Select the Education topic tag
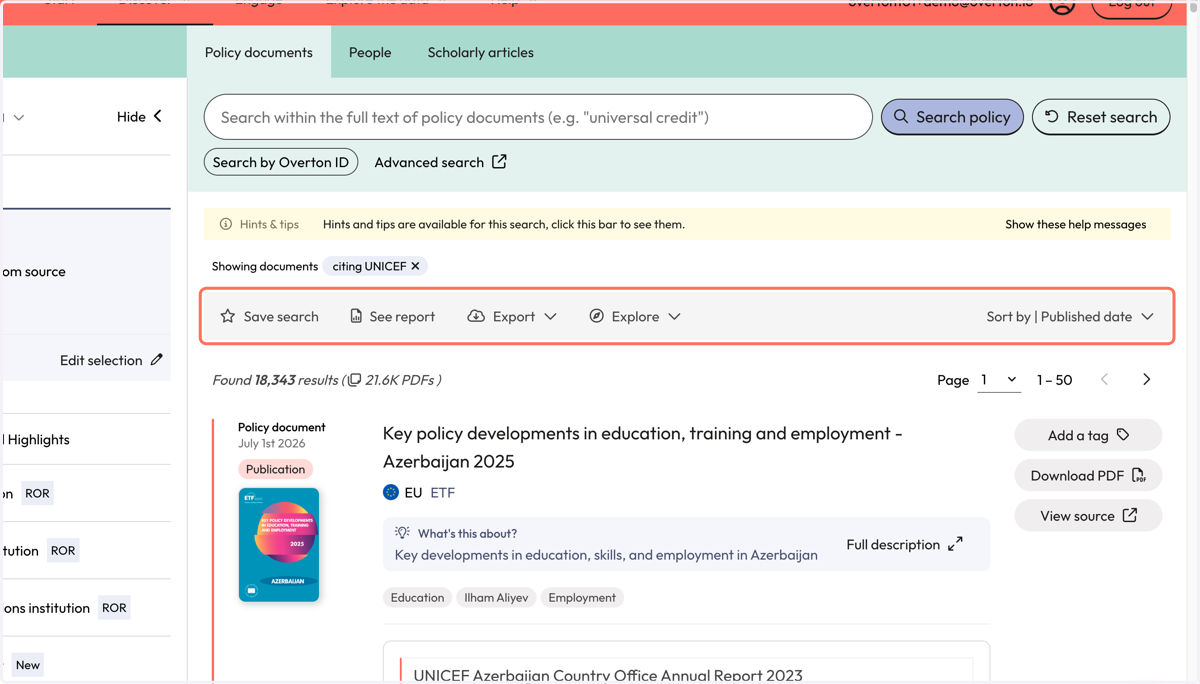The height and width of the screenshot is (684, 1200). 417,597
